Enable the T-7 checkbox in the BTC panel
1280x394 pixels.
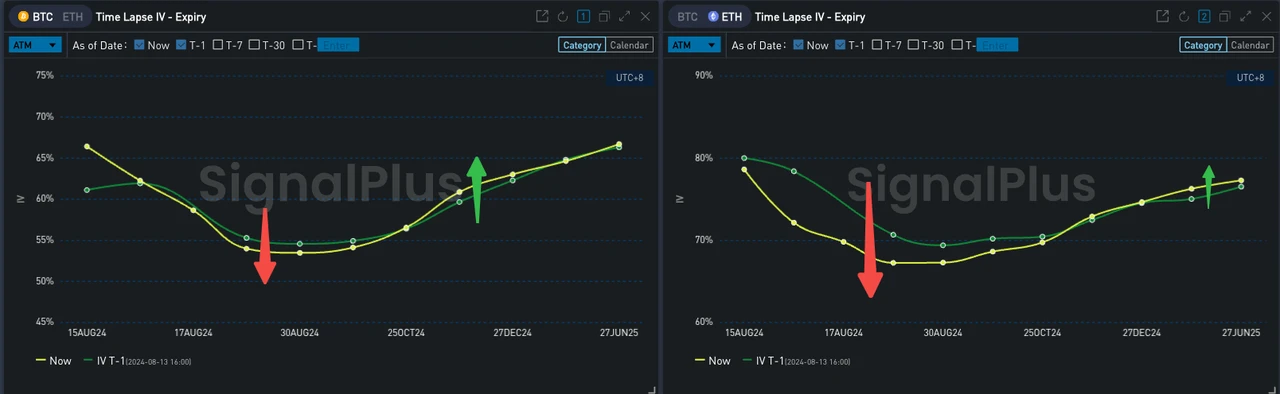coord(218,45)
